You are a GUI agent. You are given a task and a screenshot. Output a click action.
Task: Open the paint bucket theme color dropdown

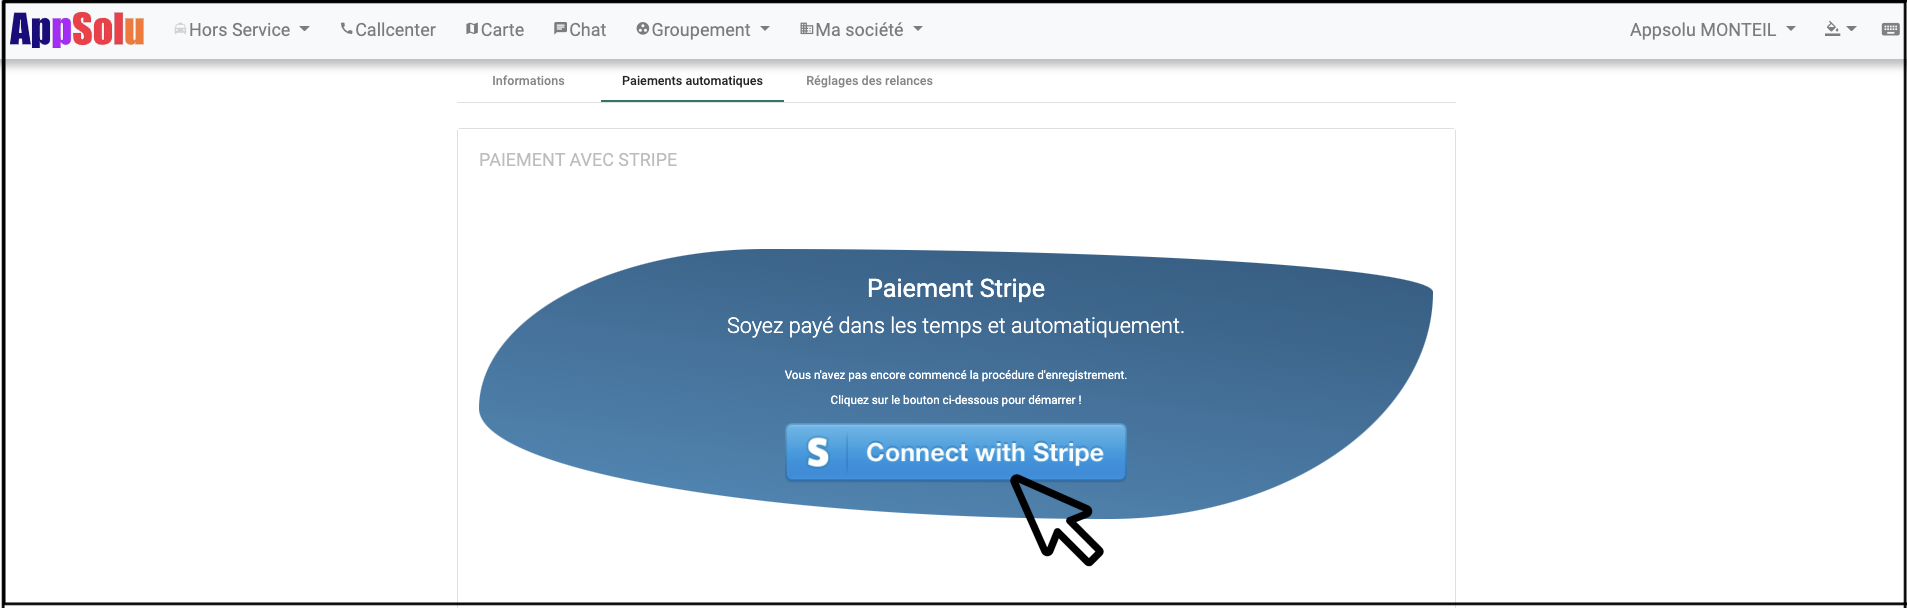1840,29
